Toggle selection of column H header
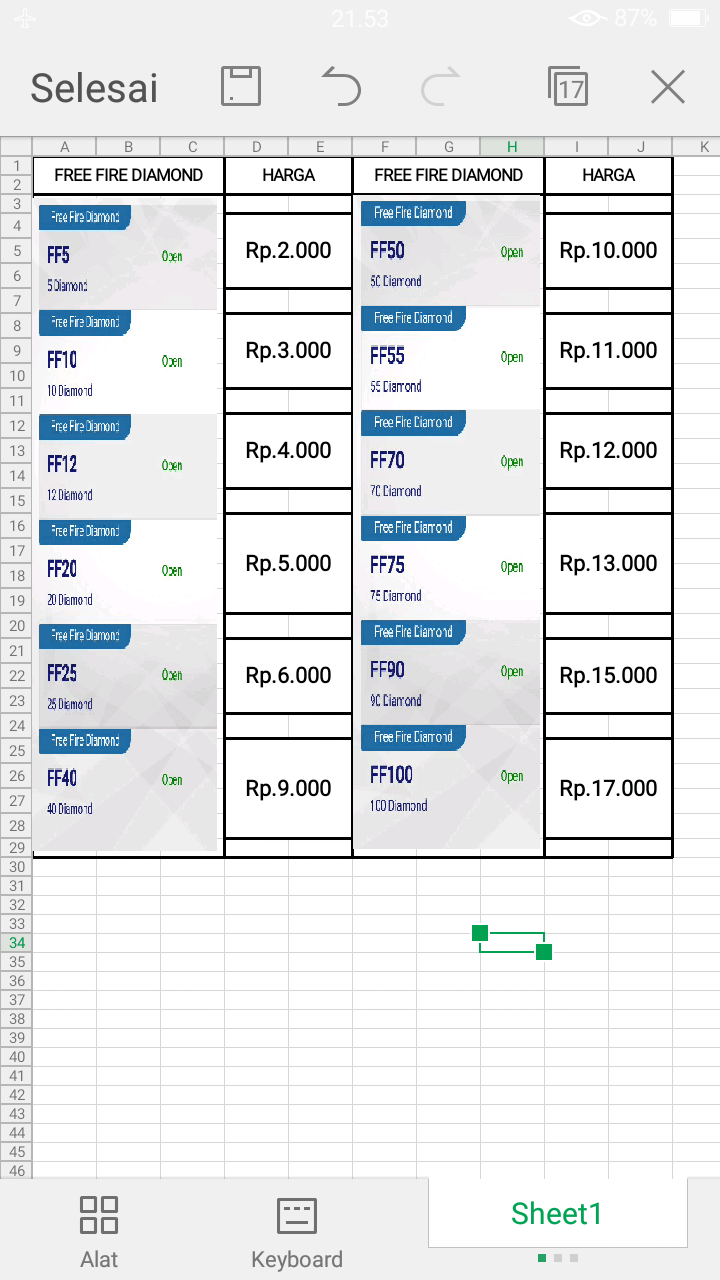The image size is (720, 1280). tap(511, 146)
